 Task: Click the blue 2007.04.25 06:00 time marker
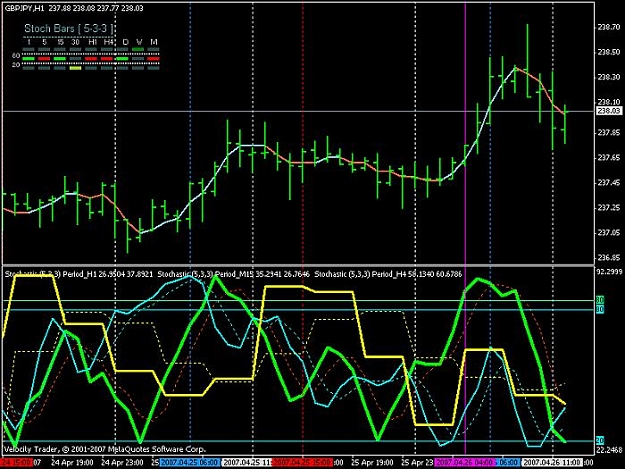pyautogui.click(x=189, y=463)
